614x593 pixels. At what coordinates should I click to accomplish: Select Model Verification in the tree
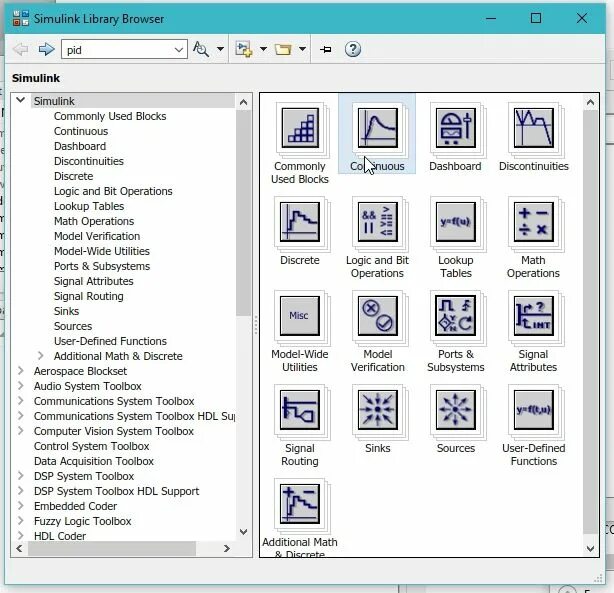97,236
